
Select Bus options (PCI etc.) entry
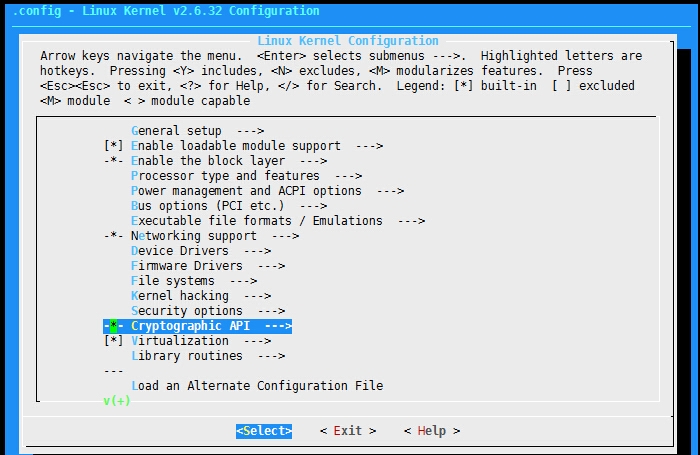(x=229, y=206)
